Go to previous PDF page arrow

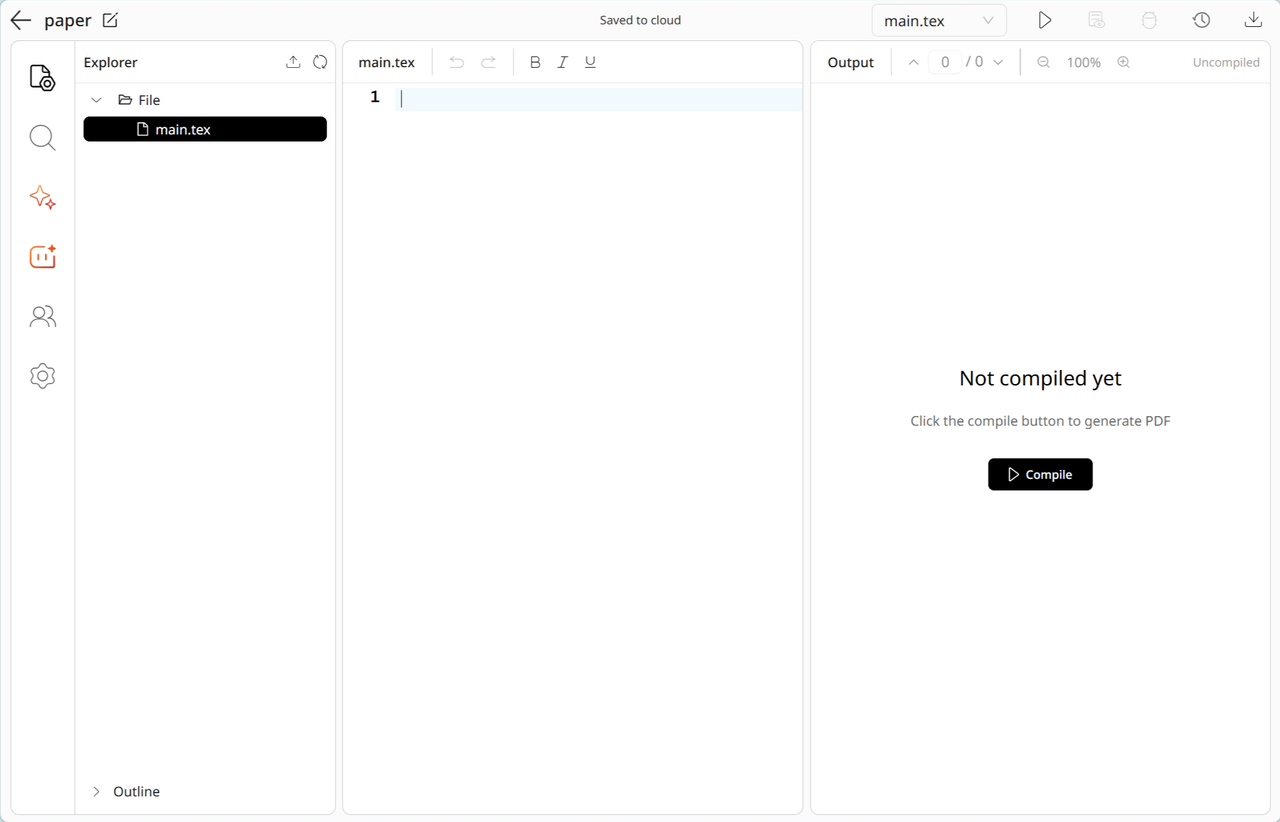tap(913, 62)
